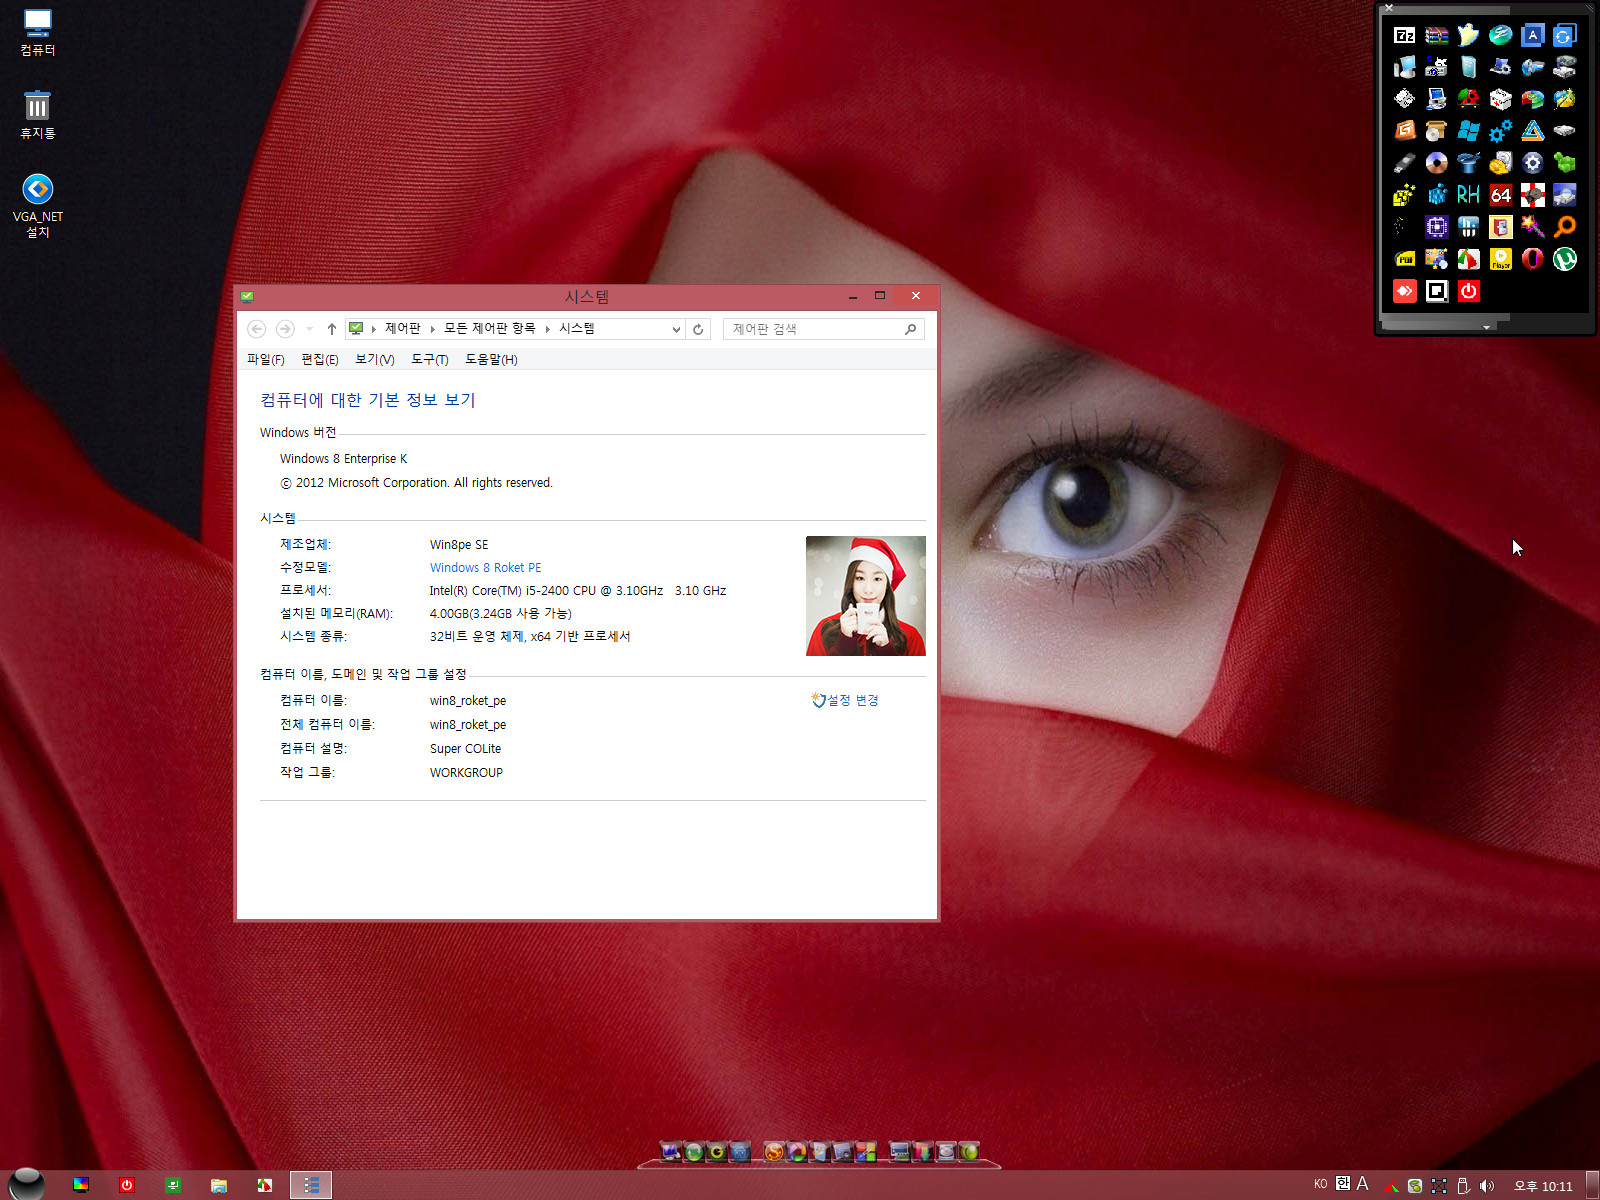Viewport: 1600px width, 1200px height.
Task: Launch the golden S dock icon
Action: [x=774, y=1152]
